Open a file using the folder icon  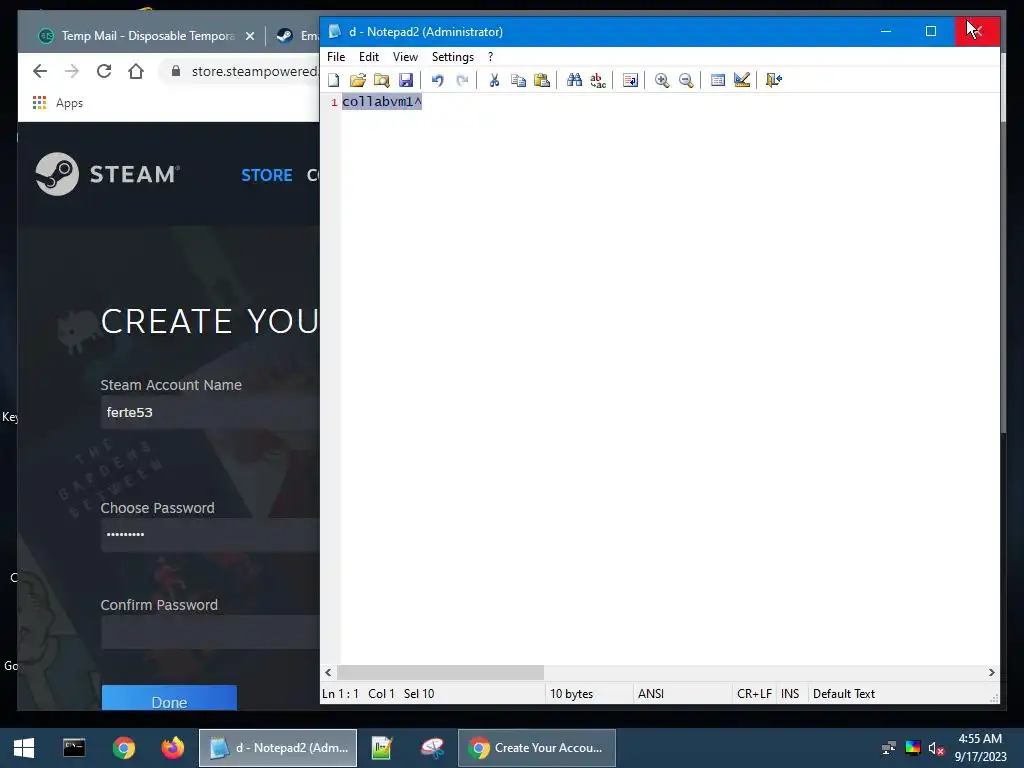[357, 80]
